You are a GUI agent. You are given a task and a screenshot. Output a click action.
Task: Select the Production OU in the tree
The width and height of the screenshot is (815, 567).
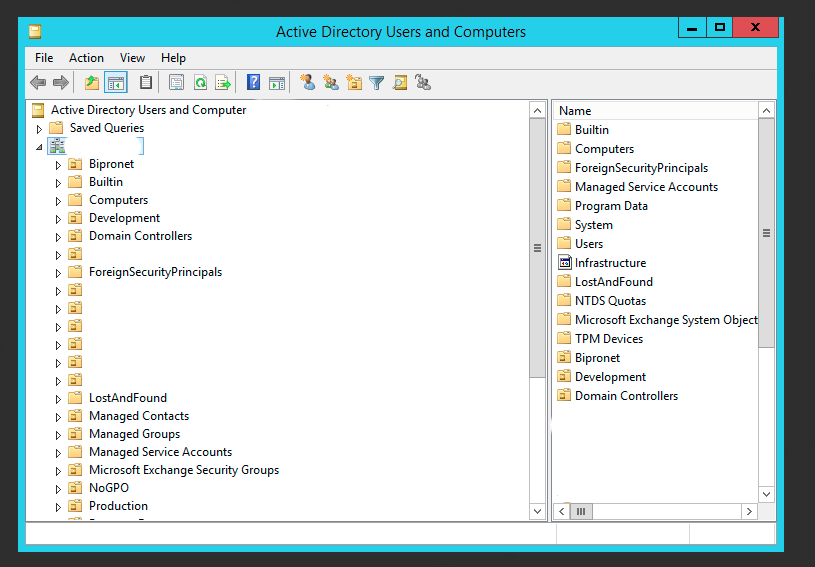coord(118,506)
